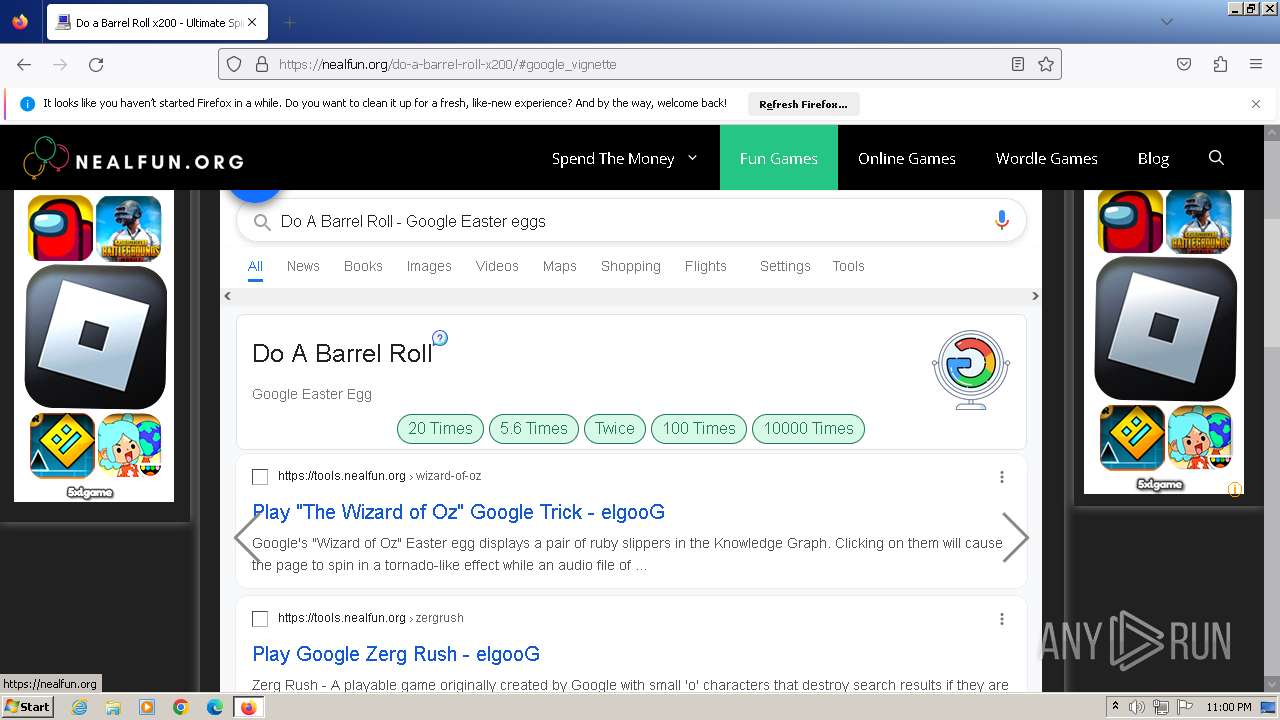
Task: Click the site padlock icon
Action: (x=262, y=64)
